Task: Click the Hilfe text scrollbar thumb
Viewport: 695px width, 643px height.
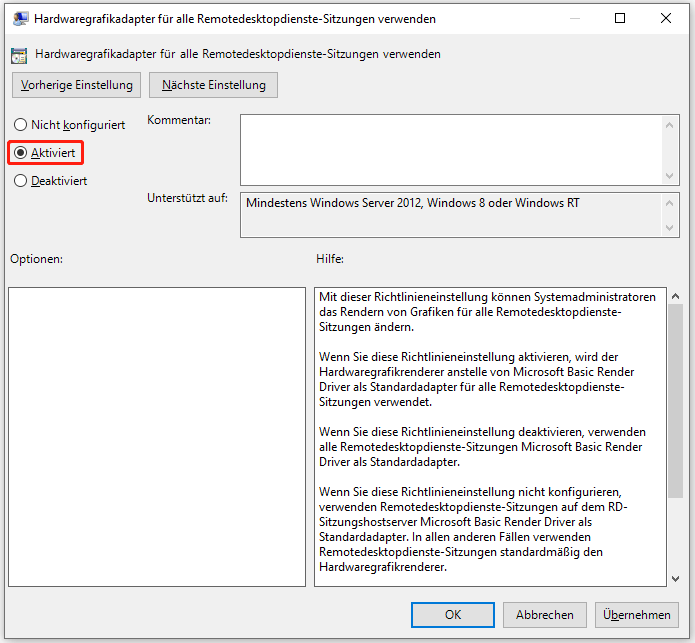Action: pyautogui.click(x=675, y=400)
